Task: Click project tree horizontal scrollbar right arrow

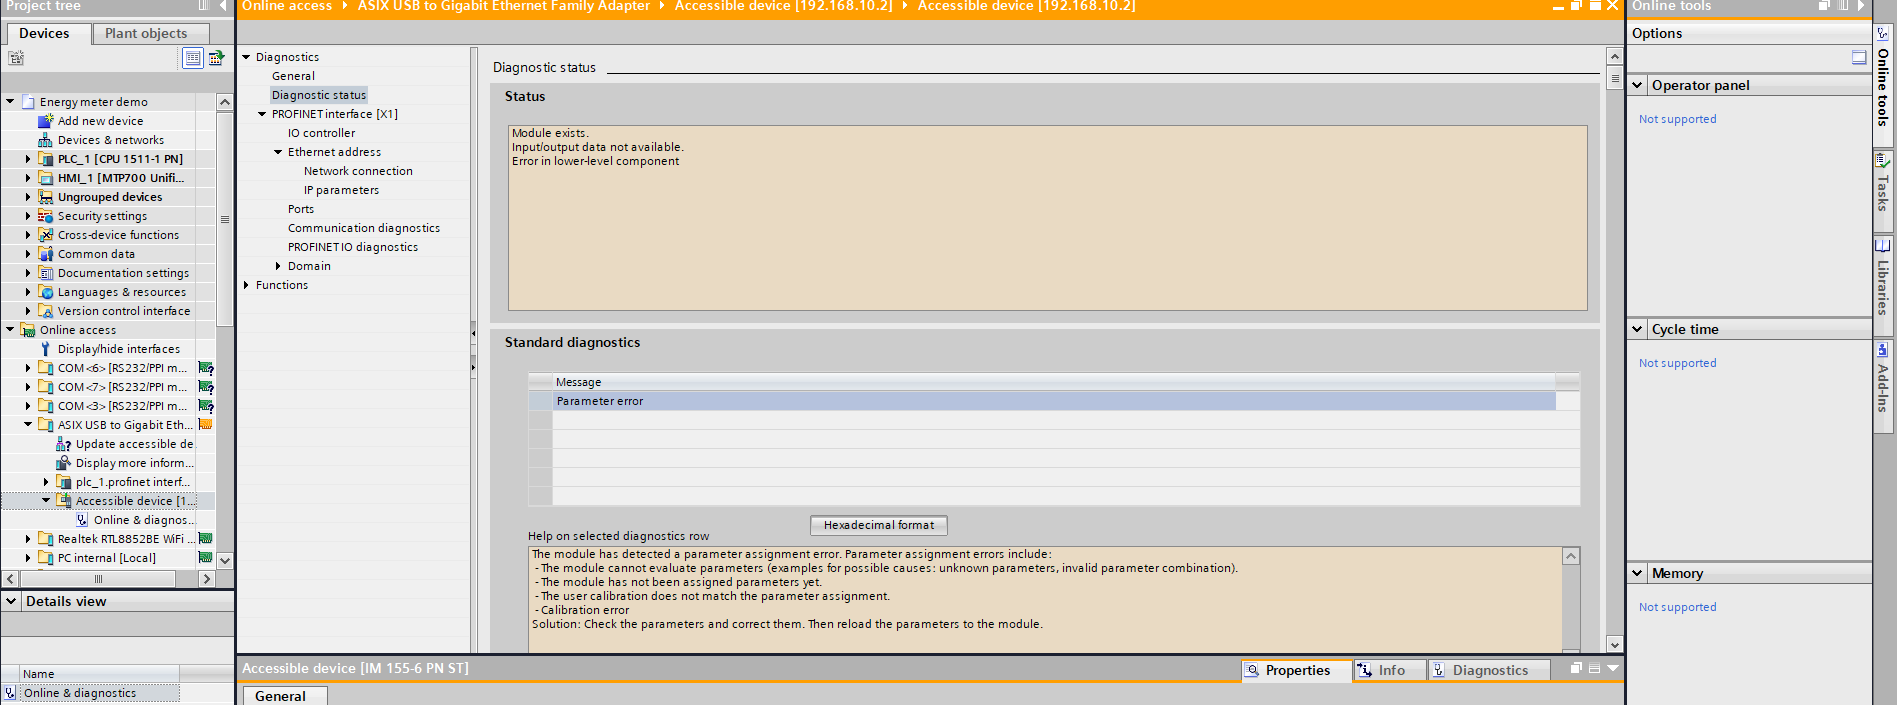Action: [206, 578]
